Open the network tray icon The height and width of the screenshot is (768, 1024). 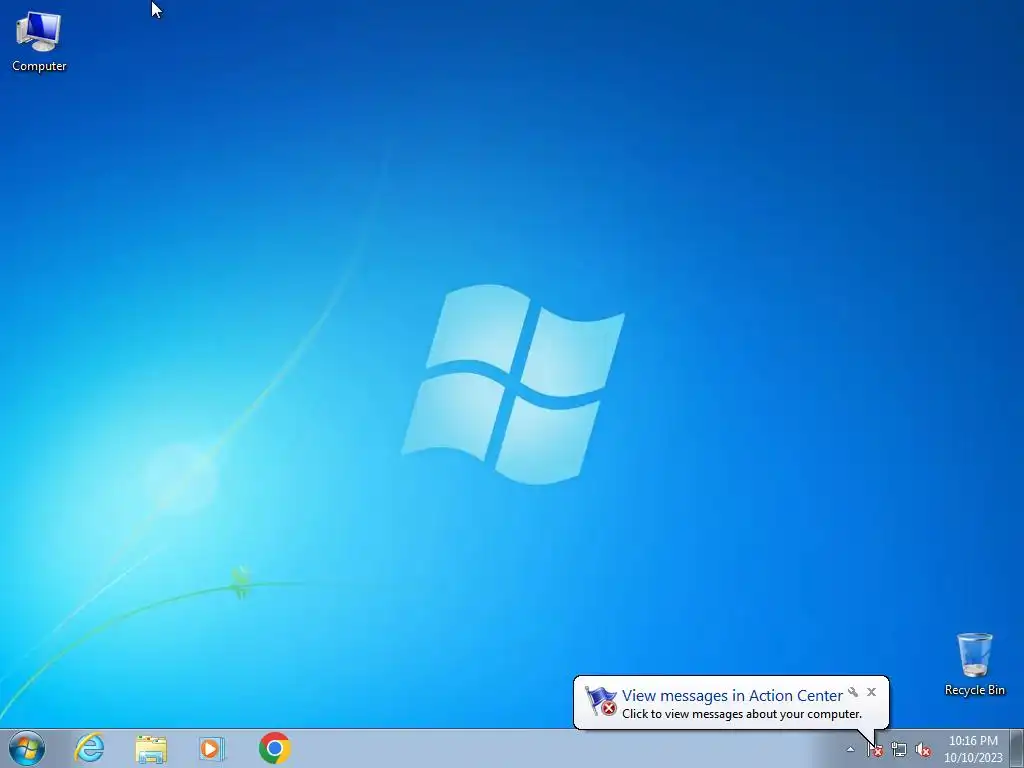[x=899, y=750]
